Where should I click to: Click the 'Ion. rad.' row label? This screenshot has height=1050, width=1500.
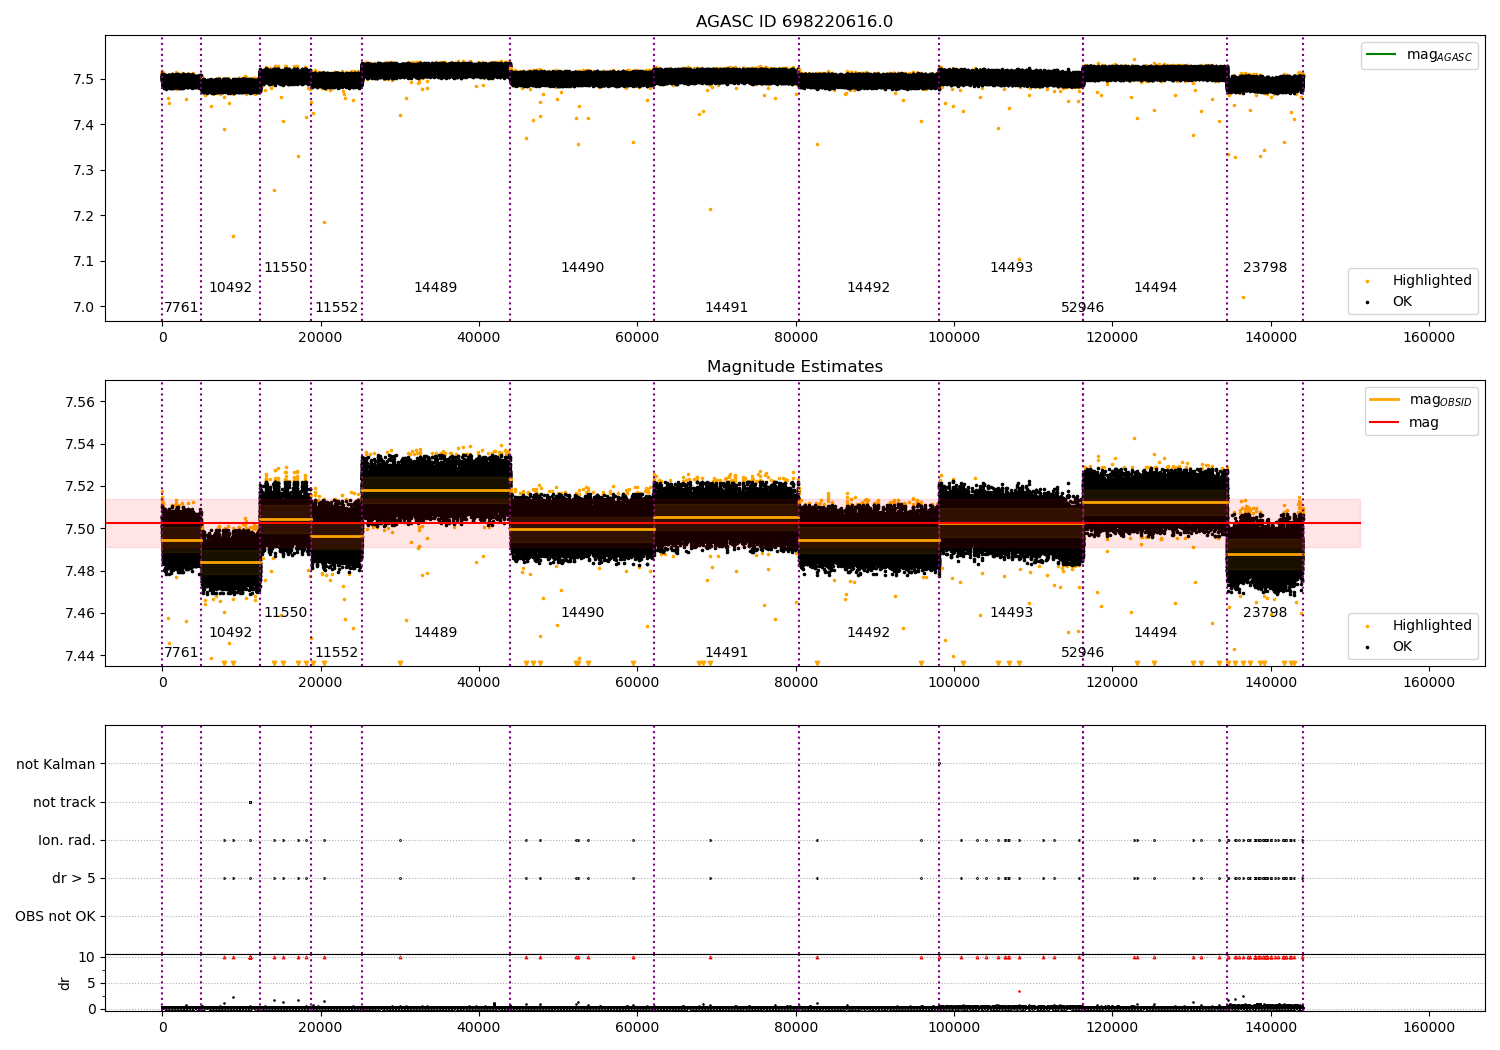point(67,840)
